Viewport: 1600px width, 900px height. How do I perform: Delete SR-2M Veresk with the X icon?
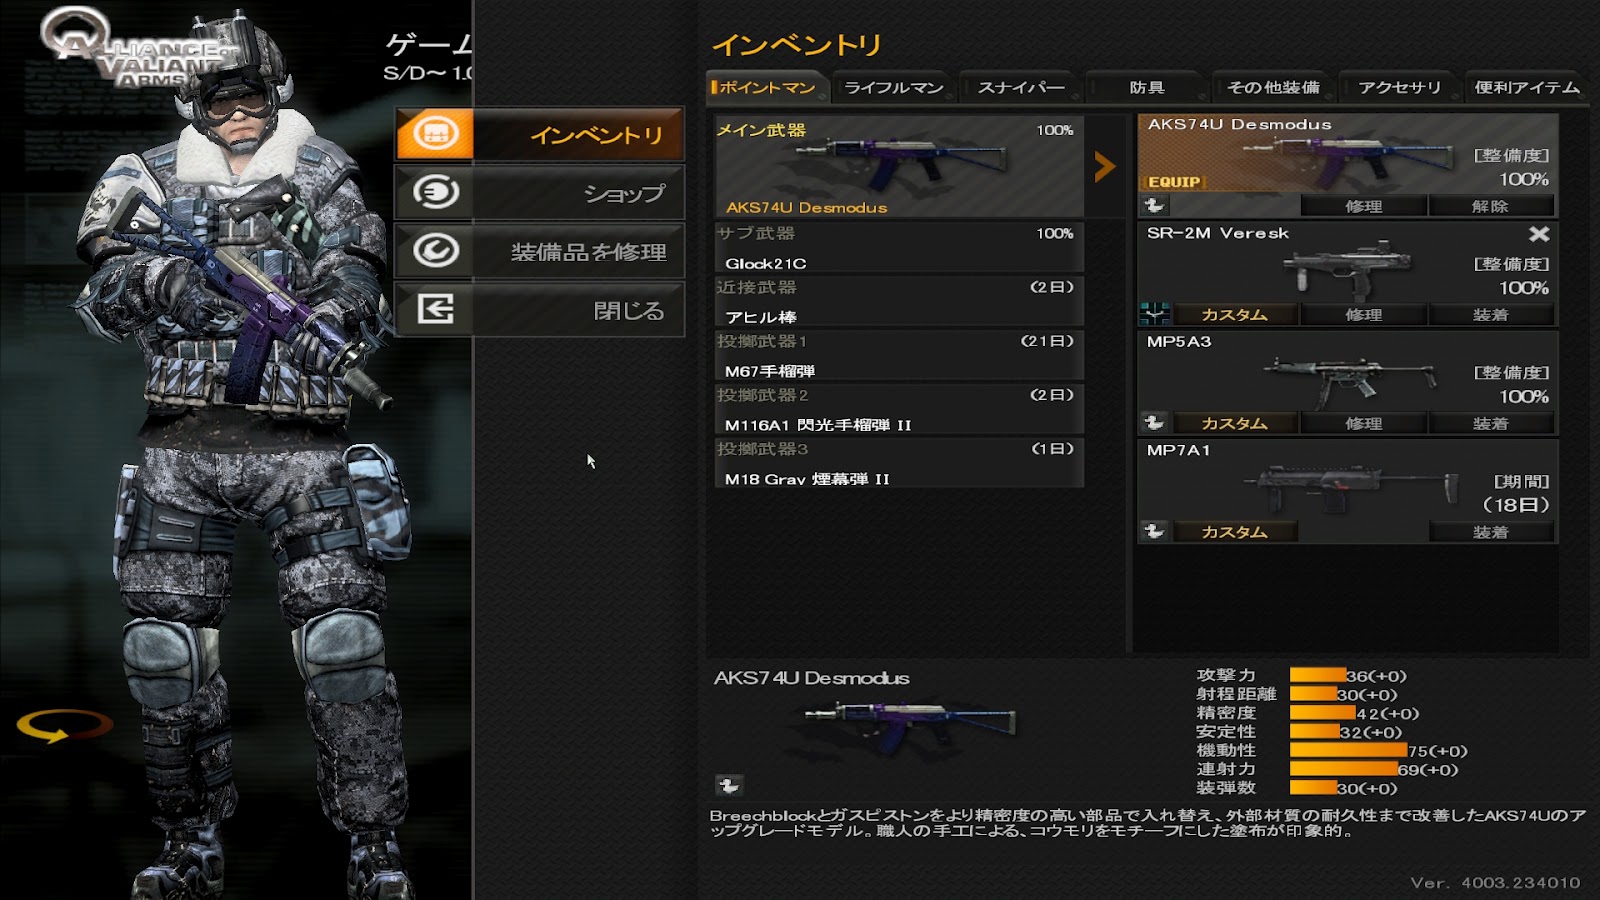pyautogui.click(x=1539, y=234)
